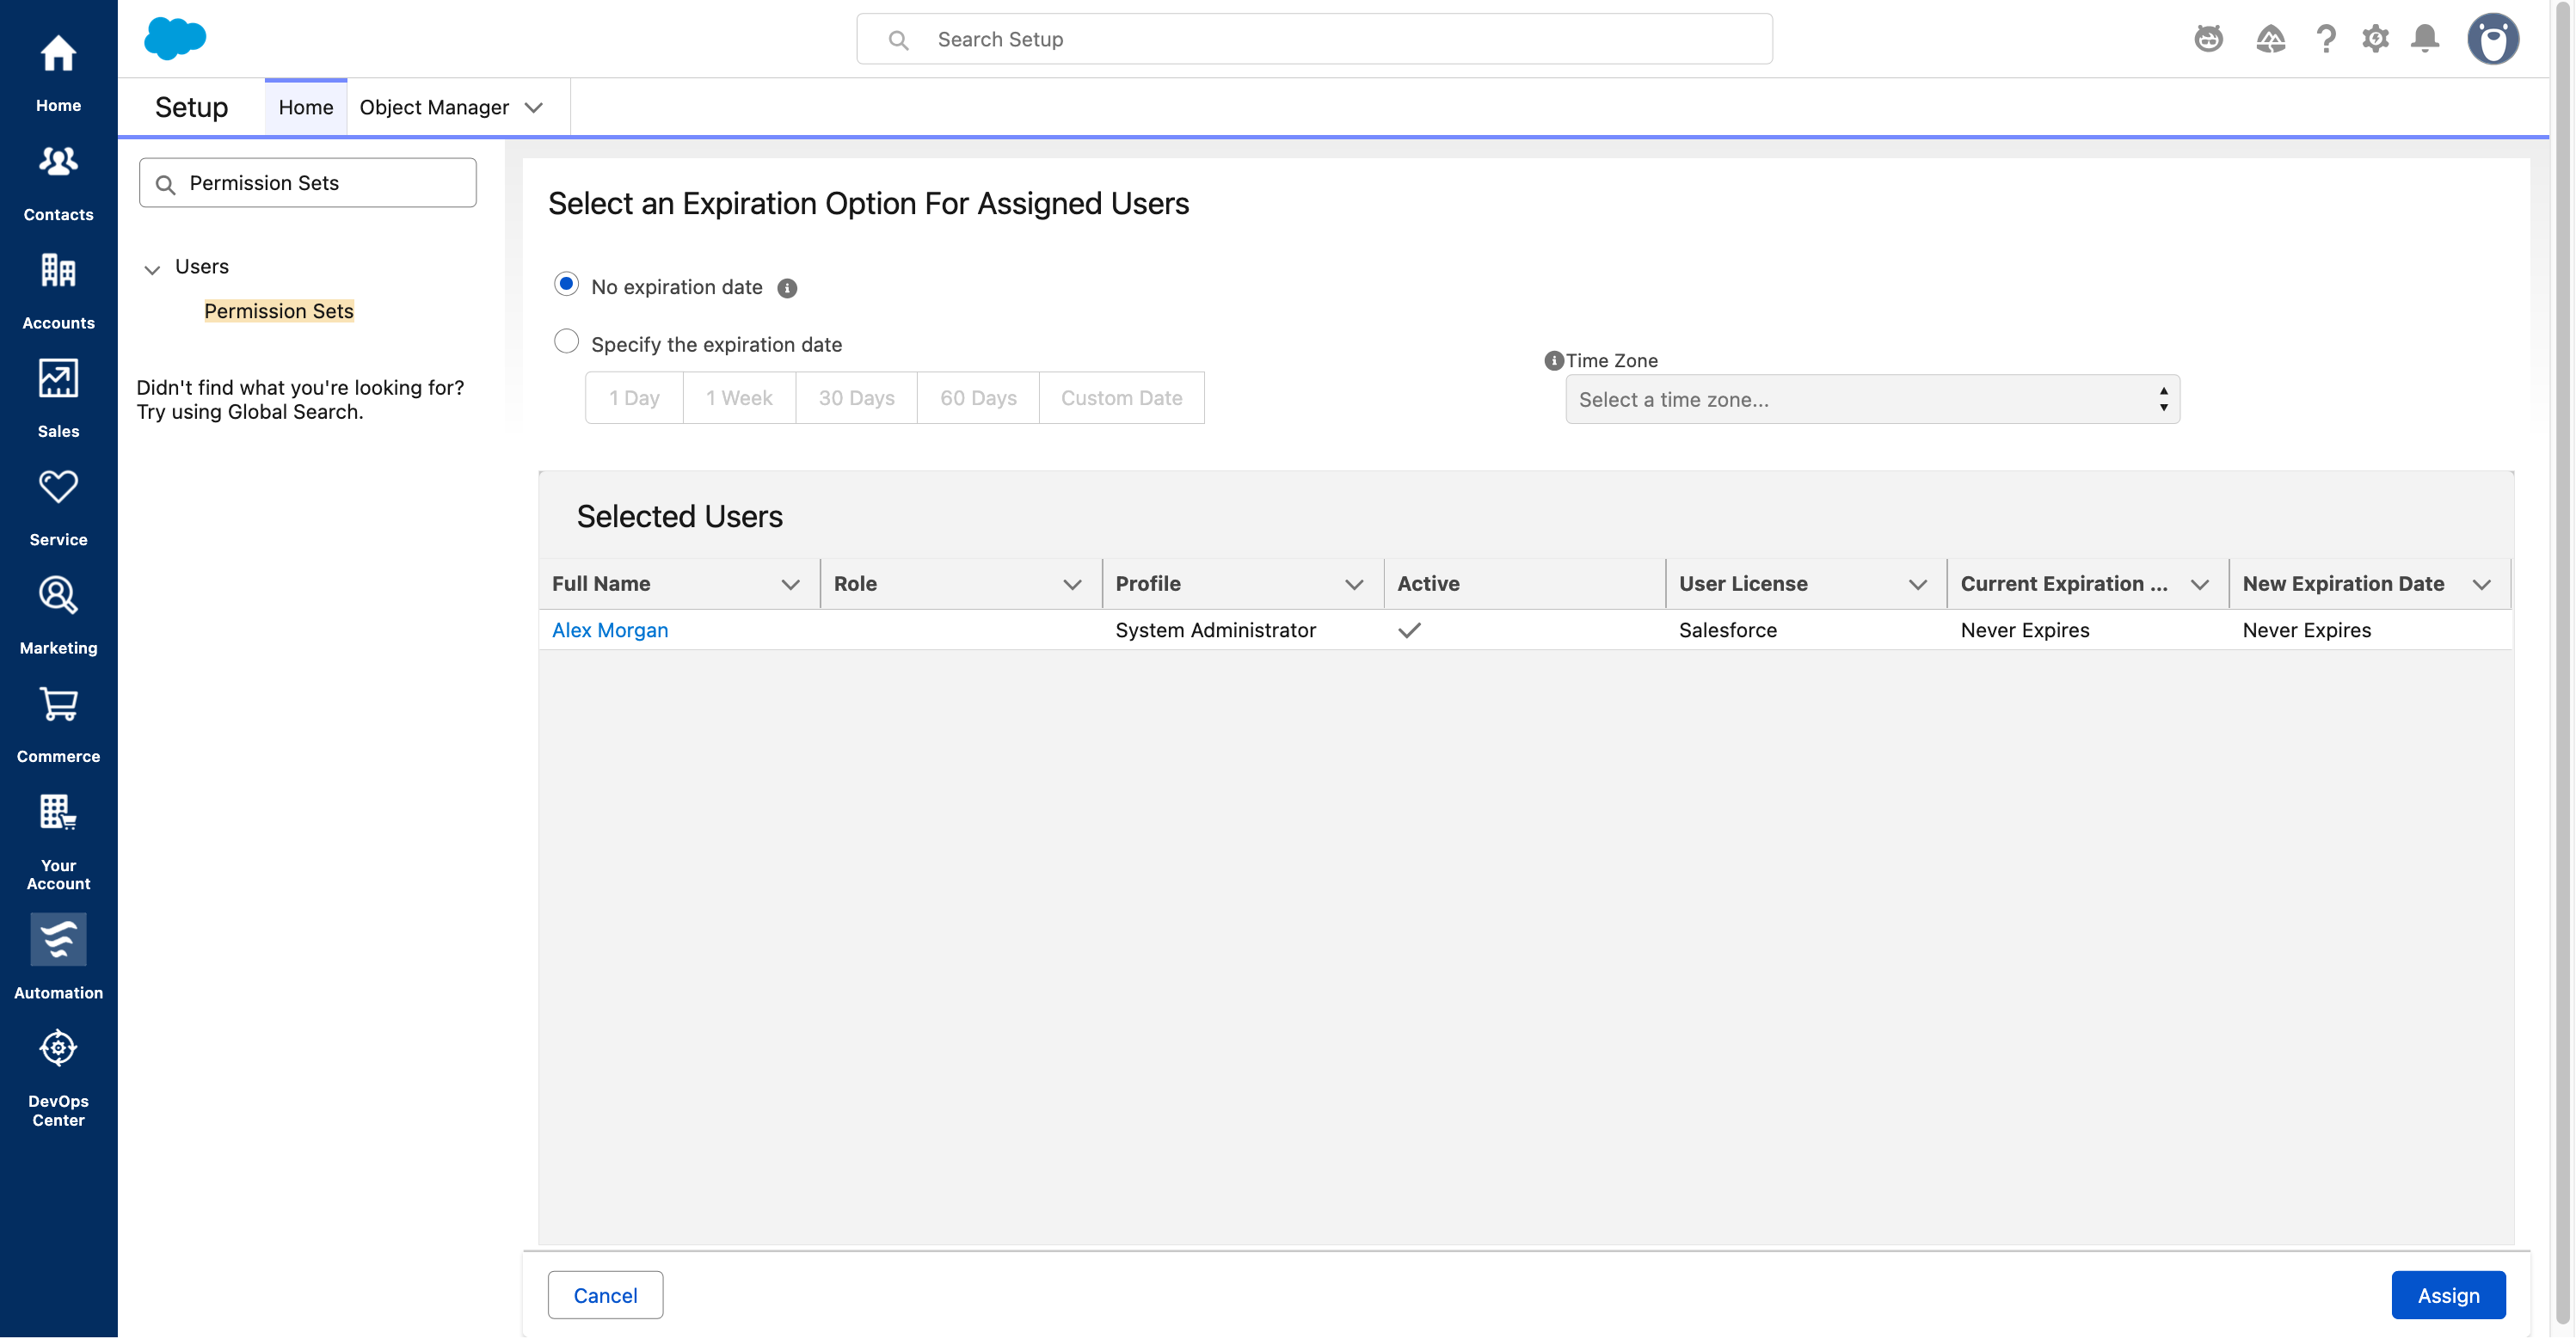Choose the 60 Days expiration option
2576x1339 pixels.
978,398
